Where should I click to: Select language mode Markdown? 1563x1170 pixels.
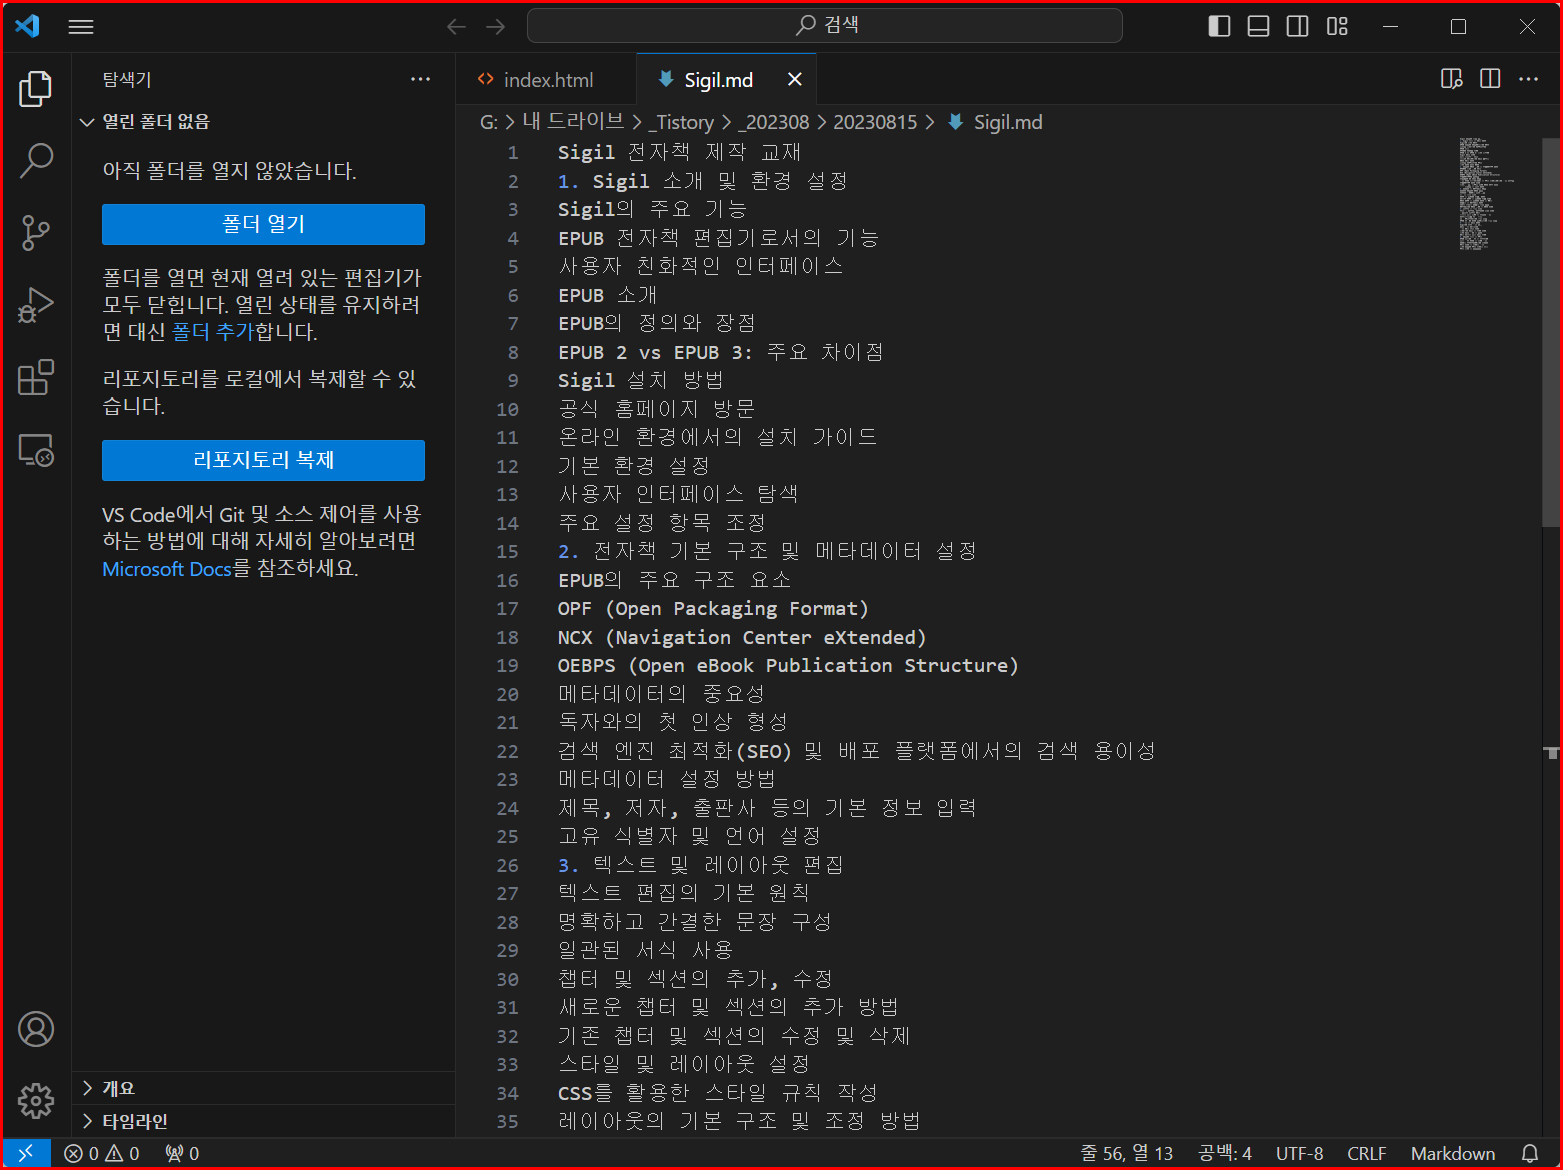[x=1453, y=1153]
